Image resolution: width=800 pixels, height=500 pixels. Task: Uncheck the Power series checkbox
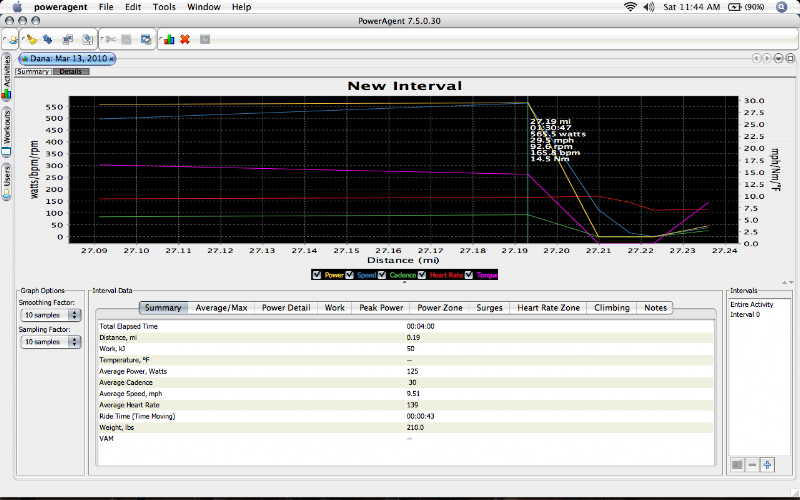(x=317, y=274)
